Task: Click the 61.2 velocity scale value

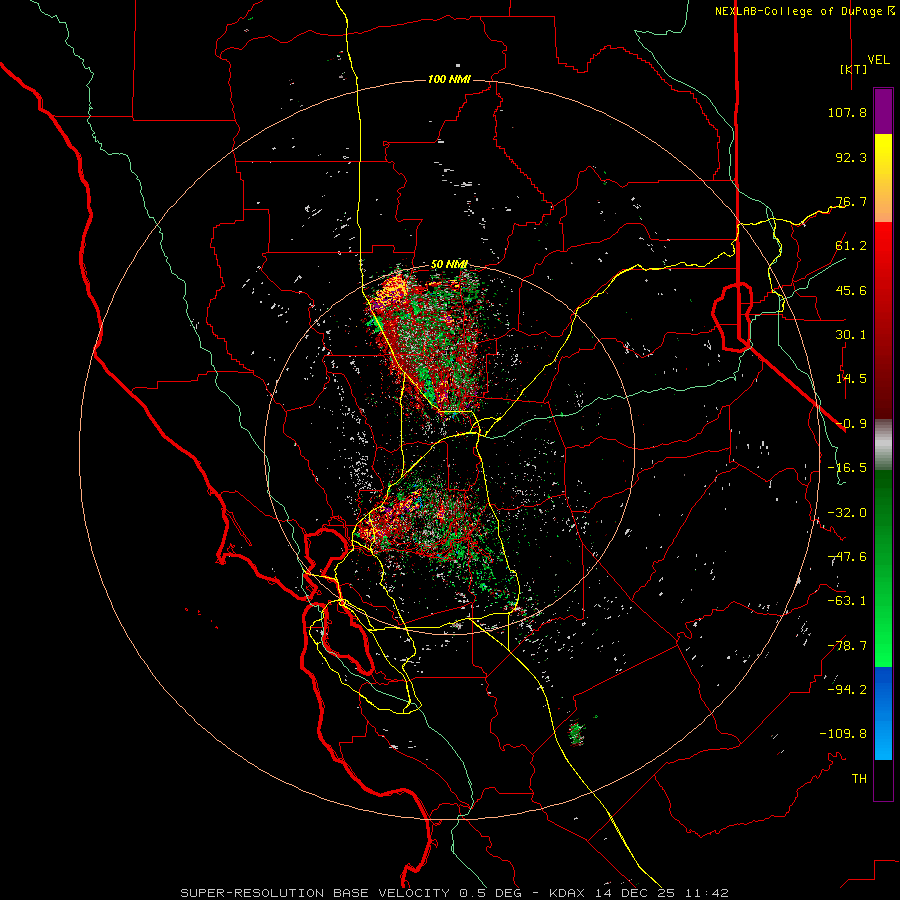Action: point(851,246)
